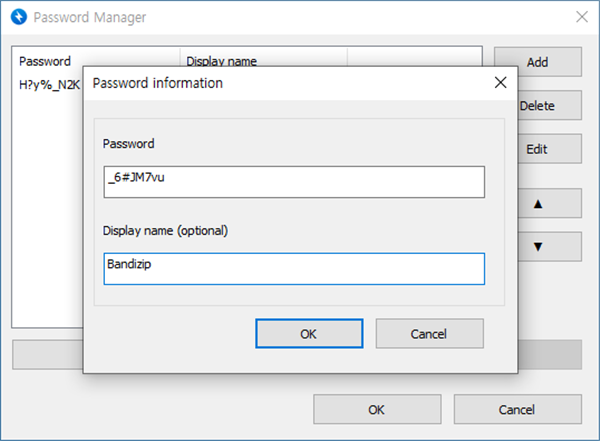Click the Bandizip icon in title bar
The width and height of the screenshot is (600, 441).
[16, 17]
